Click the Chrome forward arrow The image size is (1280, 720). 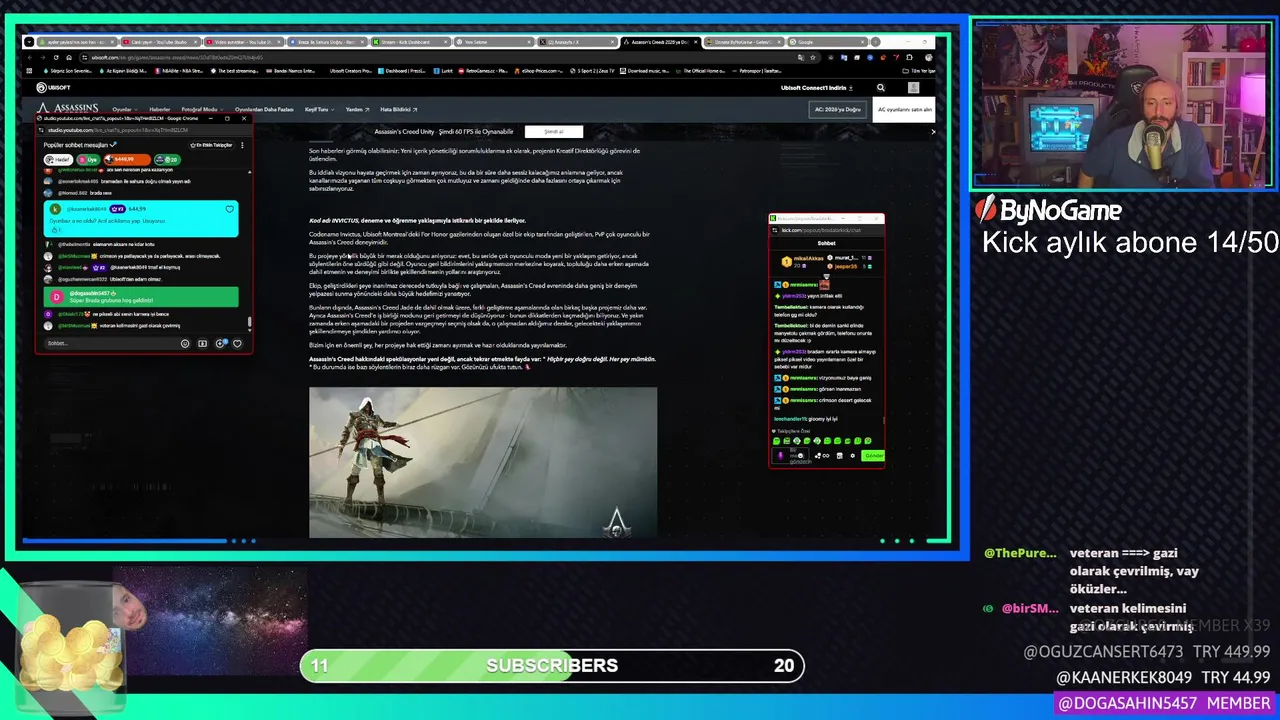[x=43, y=57]
